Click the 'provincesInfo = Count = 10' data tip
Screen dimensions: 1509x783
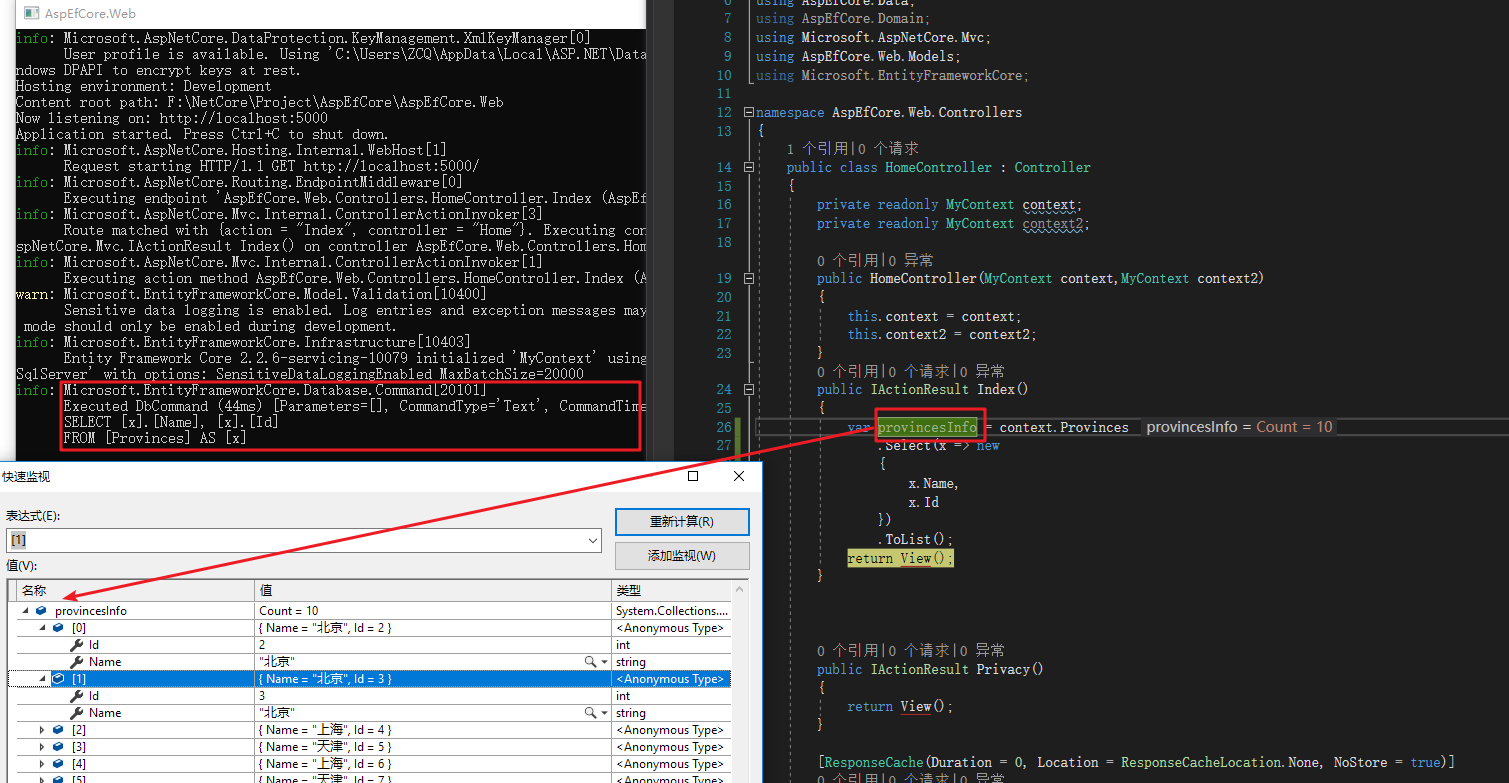pos(1239,427)
